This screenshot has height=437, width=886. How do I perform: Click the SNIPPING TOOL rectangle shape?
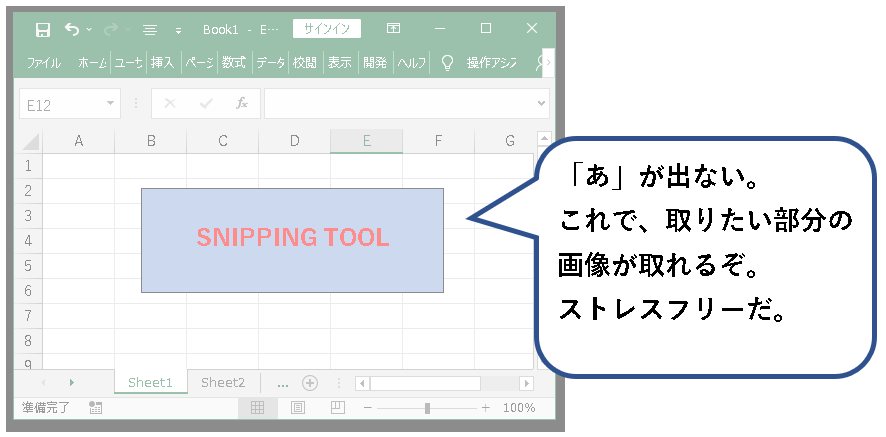292,240
